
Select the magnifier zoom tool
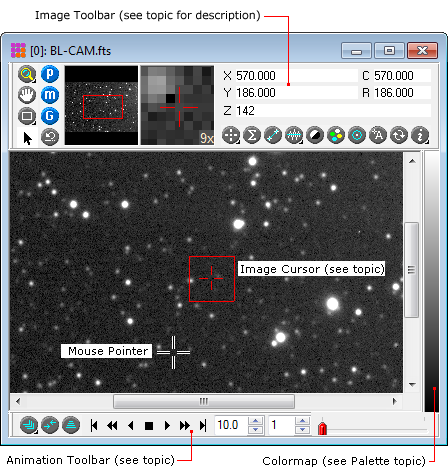pos(27,74)
